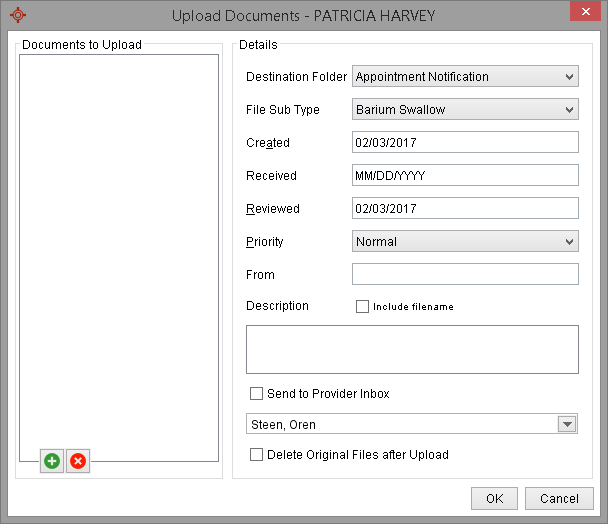Click the Description text area
Viewport: 608px width, 524px height.
click(412, 349)
